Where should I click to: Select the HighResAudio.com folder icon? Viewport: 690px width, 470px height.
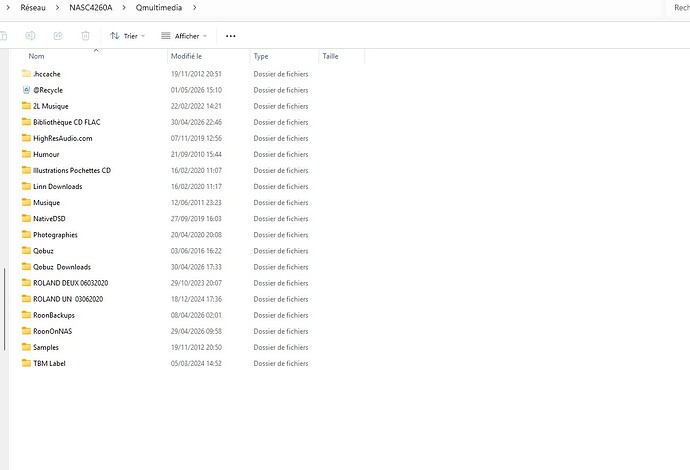coord(26,138)
